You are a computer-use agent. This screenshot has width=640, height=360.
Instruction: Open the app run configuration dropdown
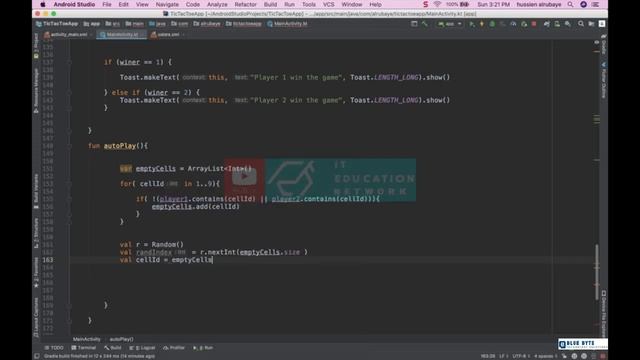pyautogui.click(x=450, y=24)
